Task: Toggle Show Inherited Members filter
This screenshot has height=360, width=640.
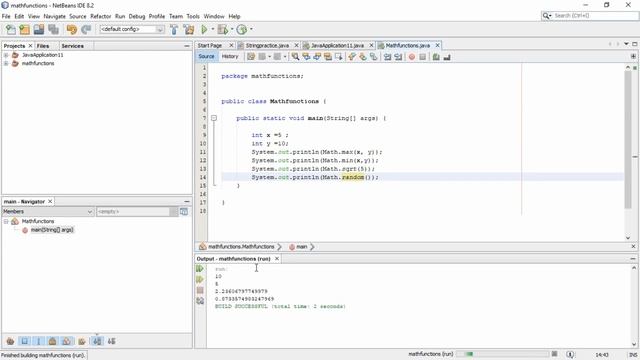Action: coord(10,341)
